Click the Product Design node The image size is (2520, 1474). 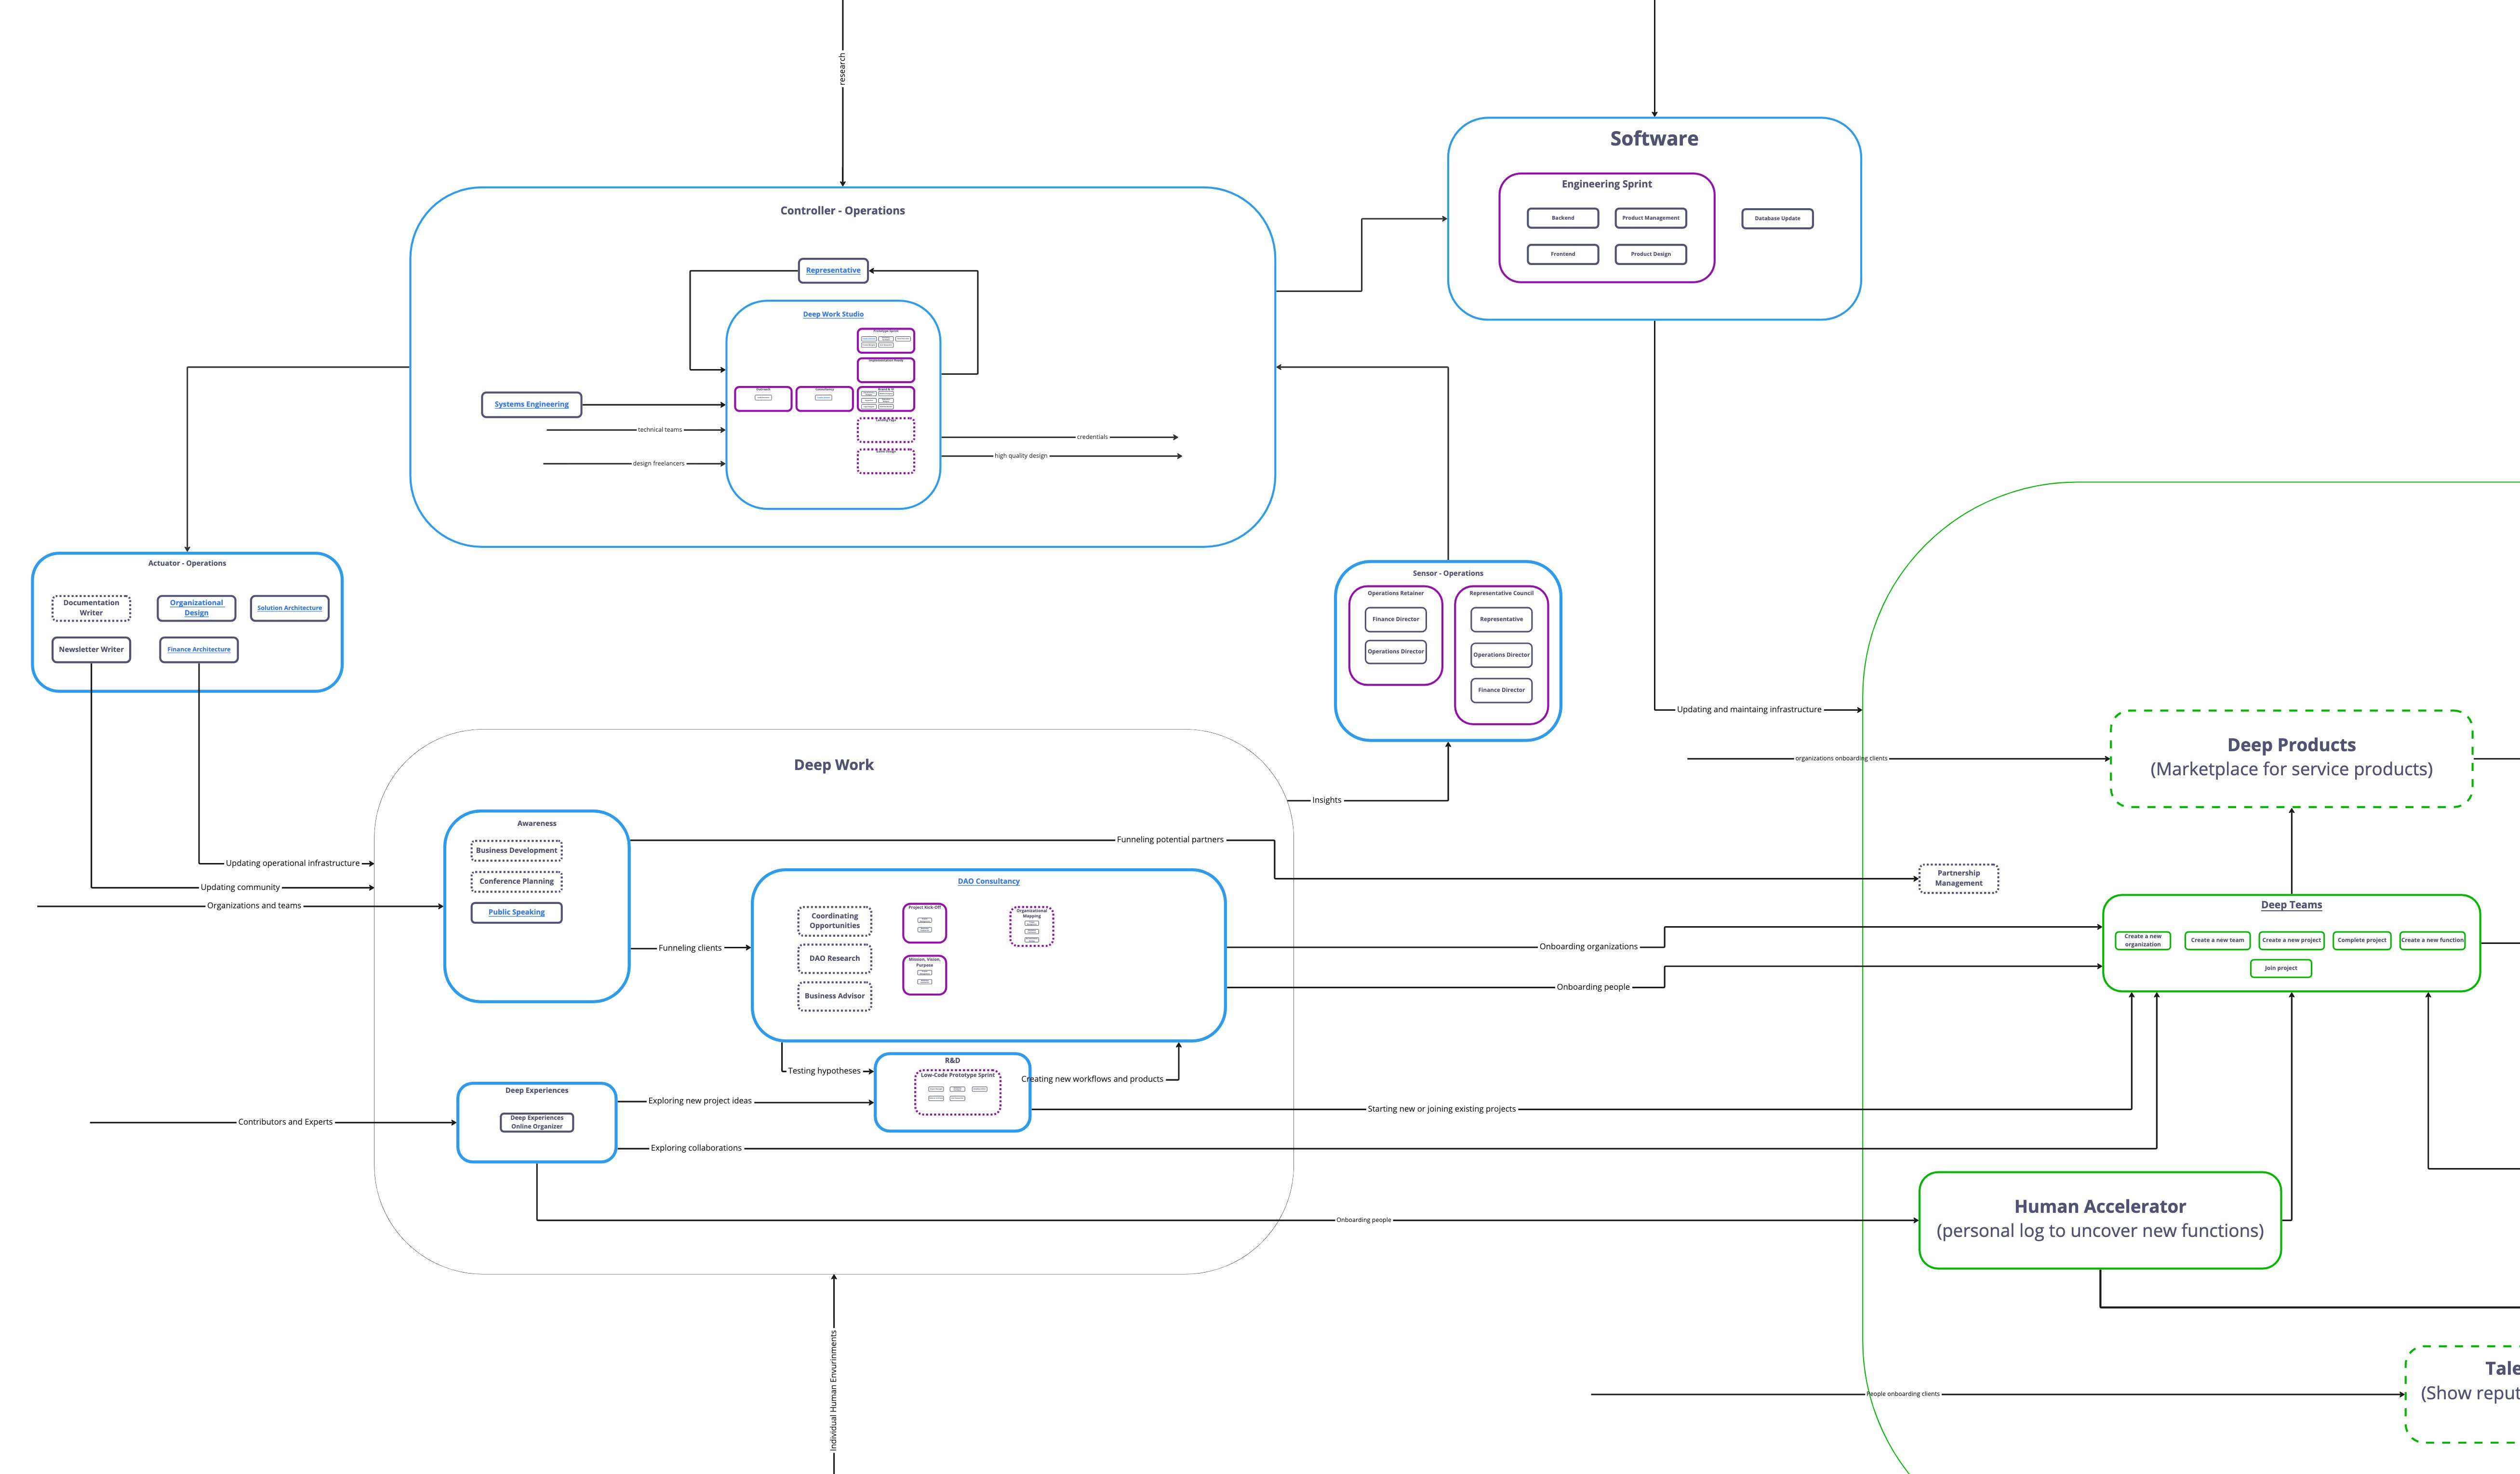click(1650, 254)
